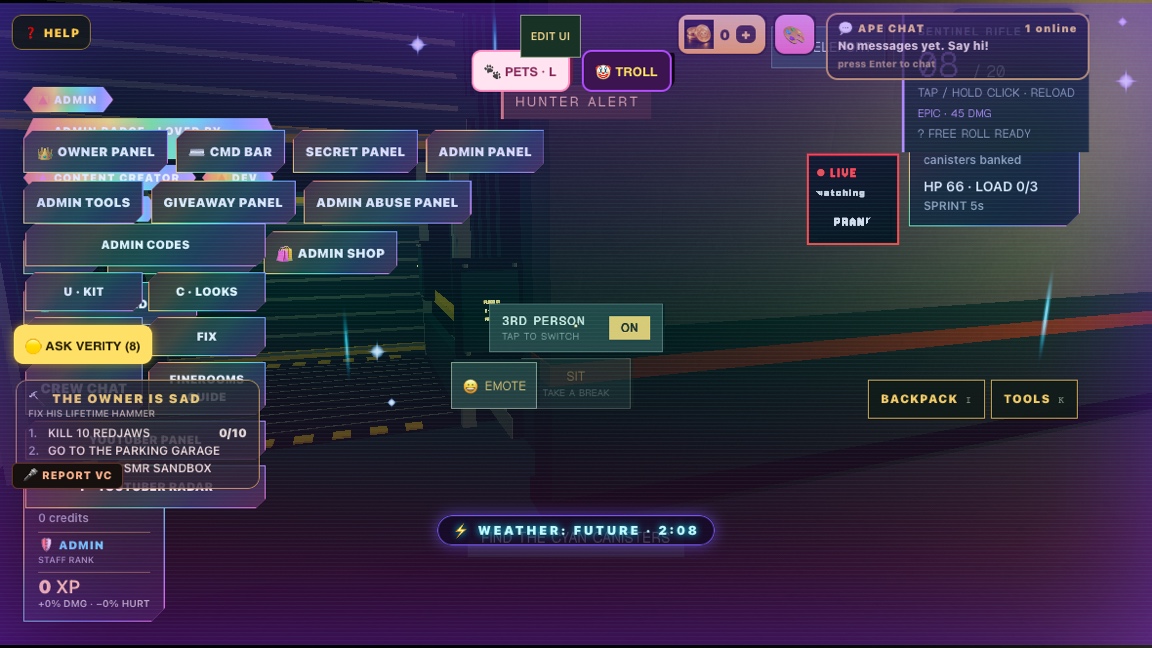The height and width of the screenshot is (648, 1152).
Task: Click the paw icon on the Pets button
Action: point(492,72)
